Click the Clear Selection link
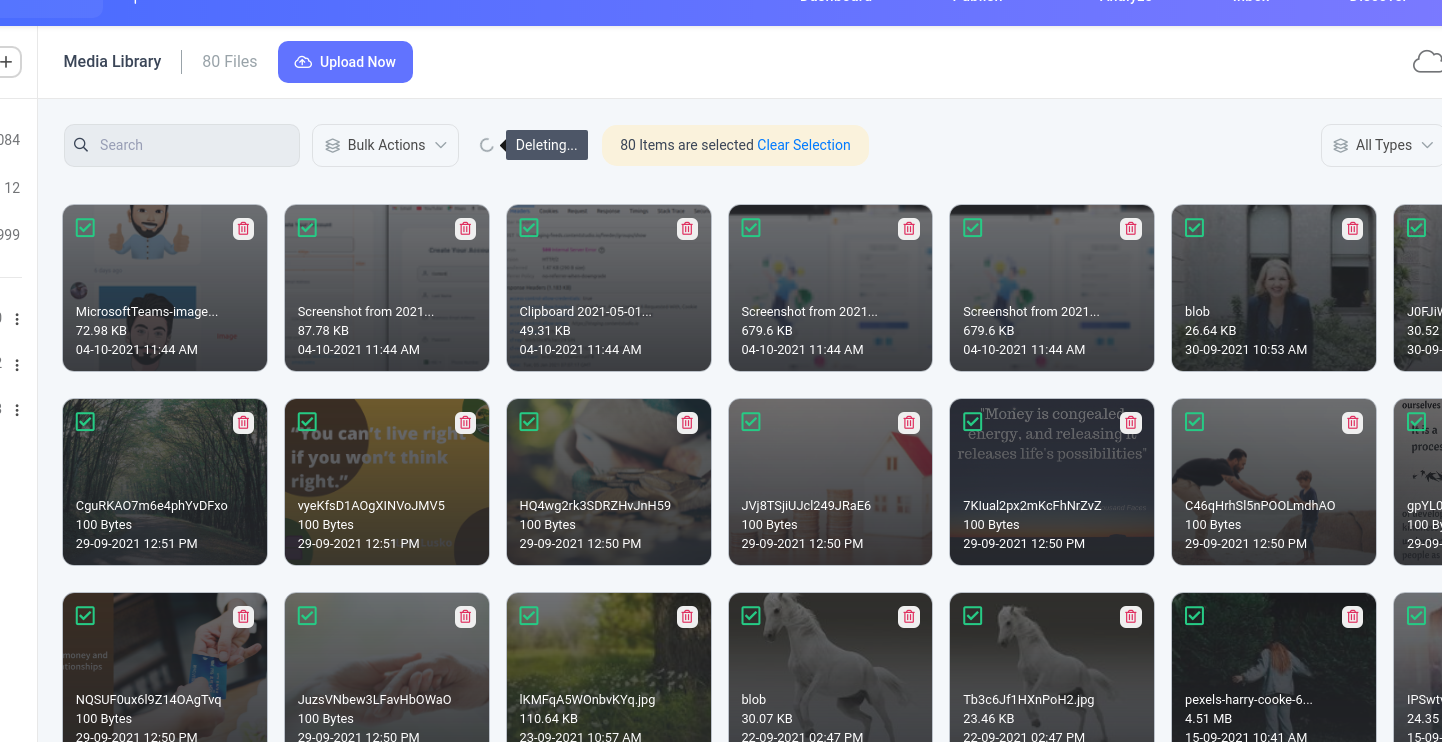This screenshot has height=742, width=1442. (x=804, y=145)
